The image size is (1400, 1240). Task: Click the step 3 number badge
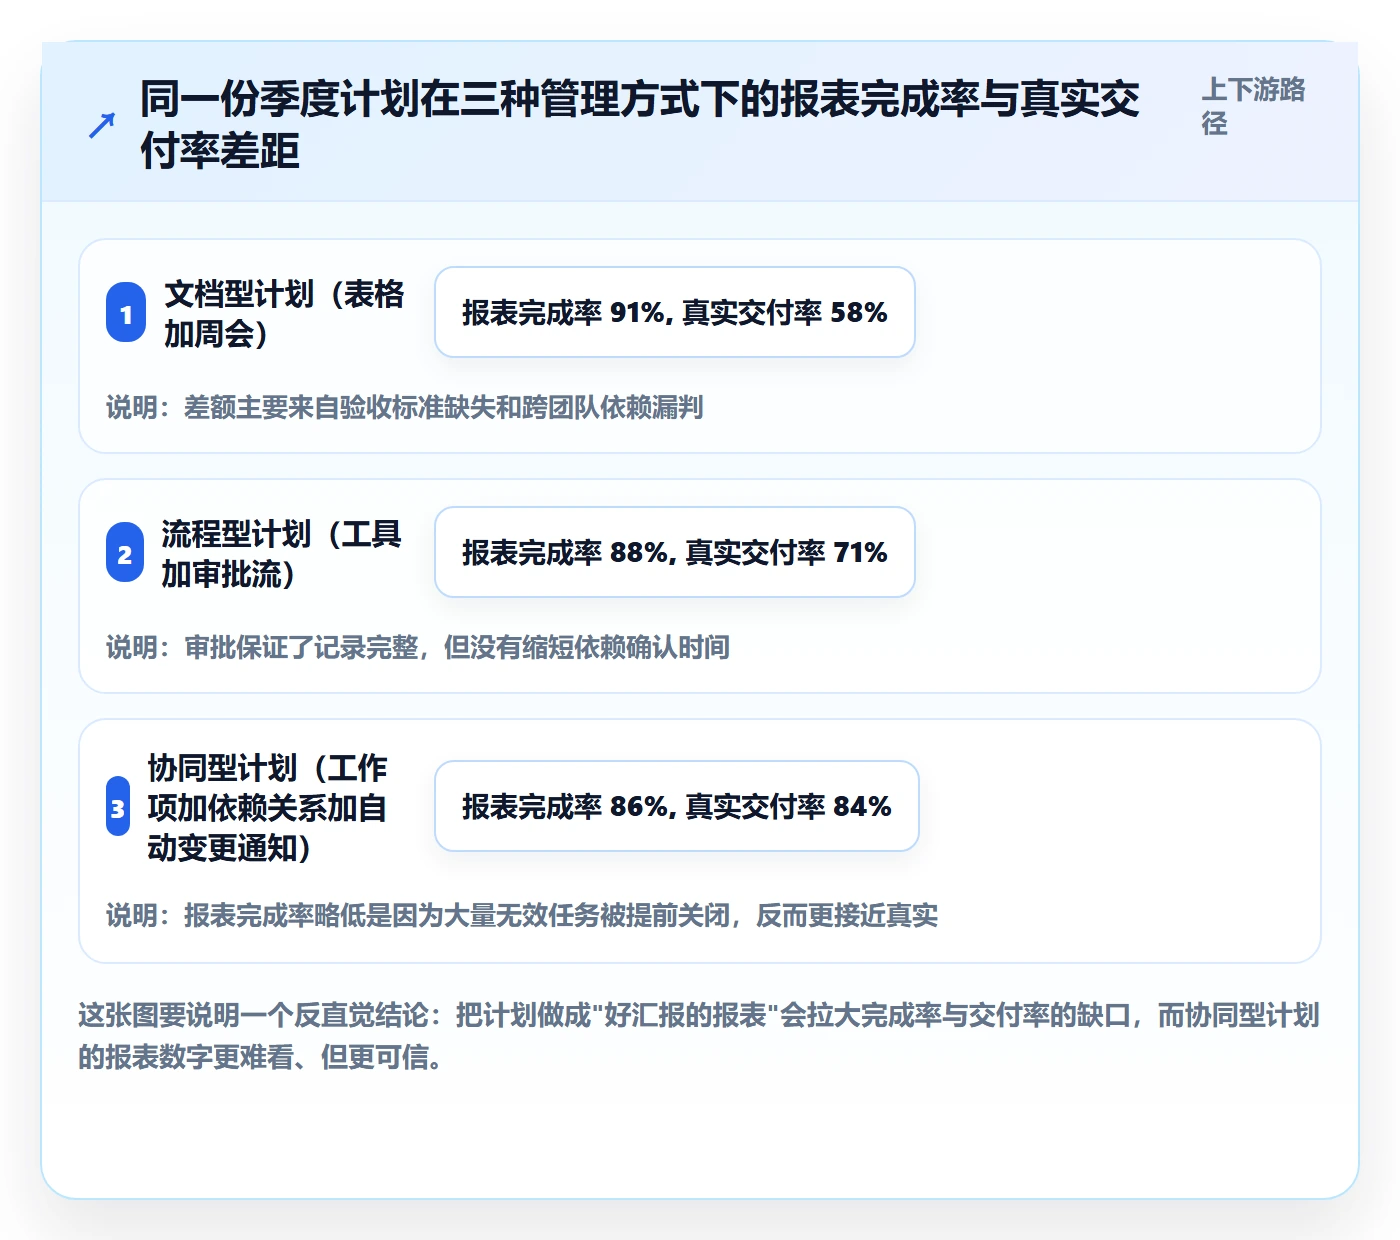coord(118,807)
